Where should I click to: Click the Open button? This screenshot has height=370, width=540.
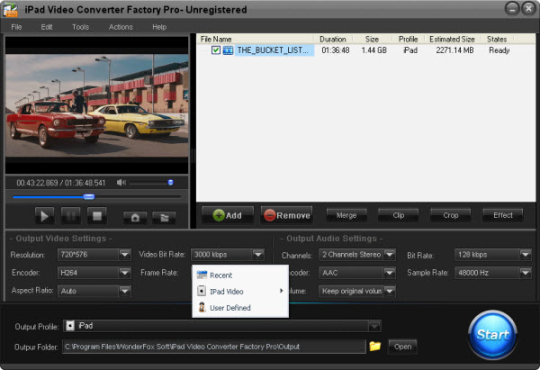[403, 347]
